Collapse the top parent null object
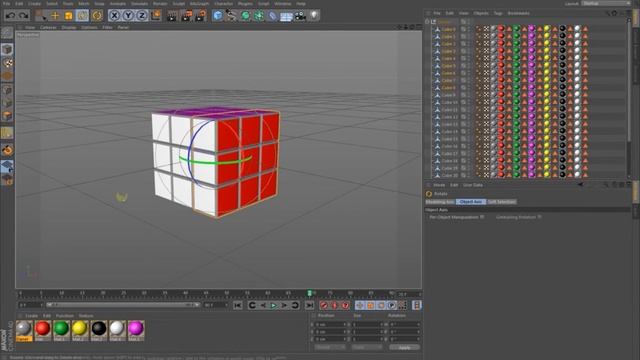 click(x=427, y=22)
